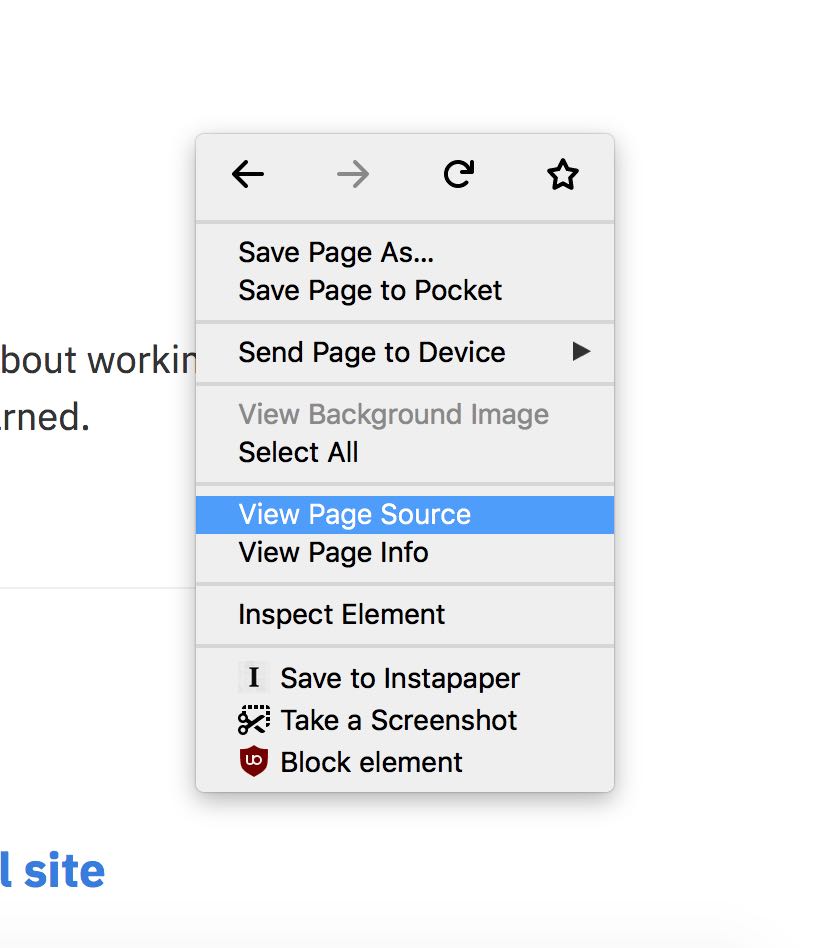Click the uBlock Origin shield icon

tap(253, 761)
